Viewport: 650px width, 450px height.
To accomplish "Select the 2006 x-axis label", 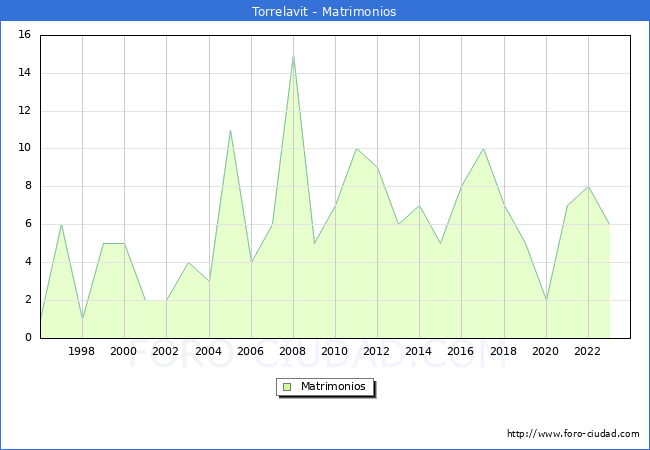I will (x=250, y=351).
